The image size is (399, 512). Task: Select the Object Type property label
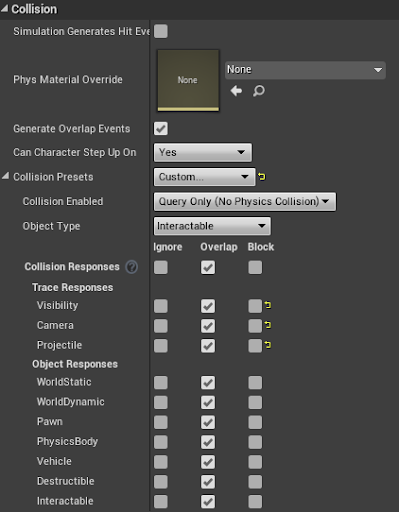click(x=51, y=226)
